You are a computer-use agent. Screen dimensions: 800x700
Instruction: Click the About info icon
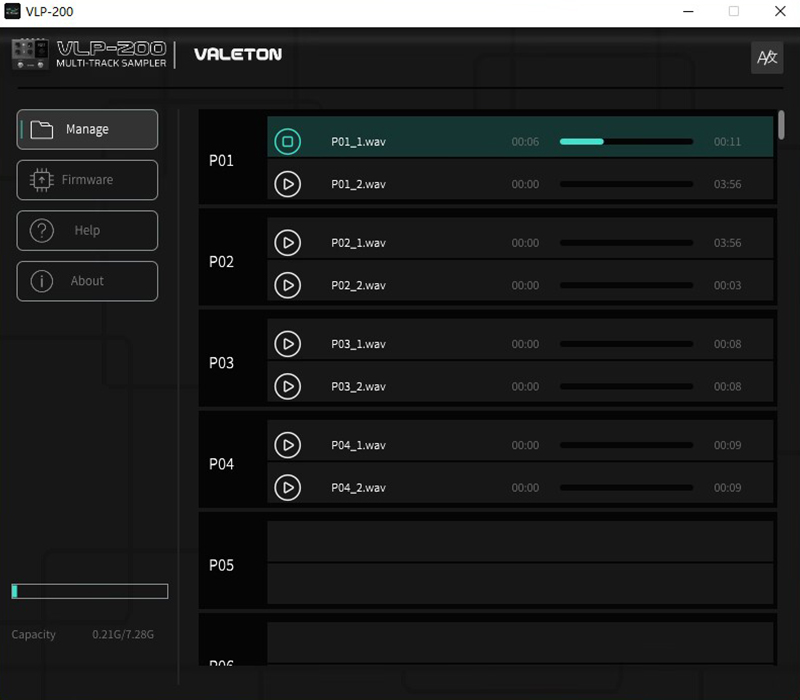42,281
